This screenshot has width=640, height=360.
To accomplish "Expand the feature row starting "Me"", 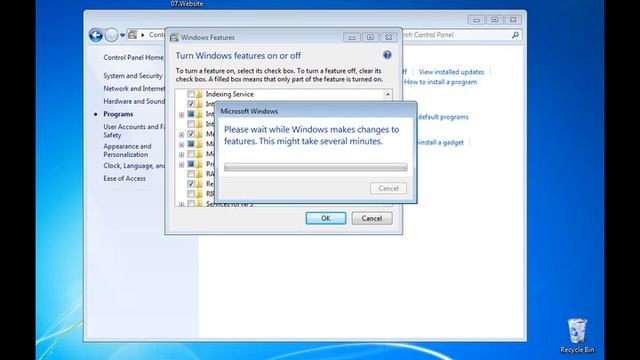I will [181, 135].
